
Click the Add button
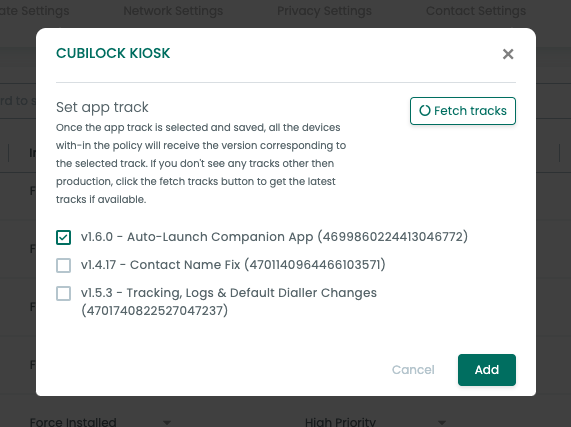coord(487,370)
